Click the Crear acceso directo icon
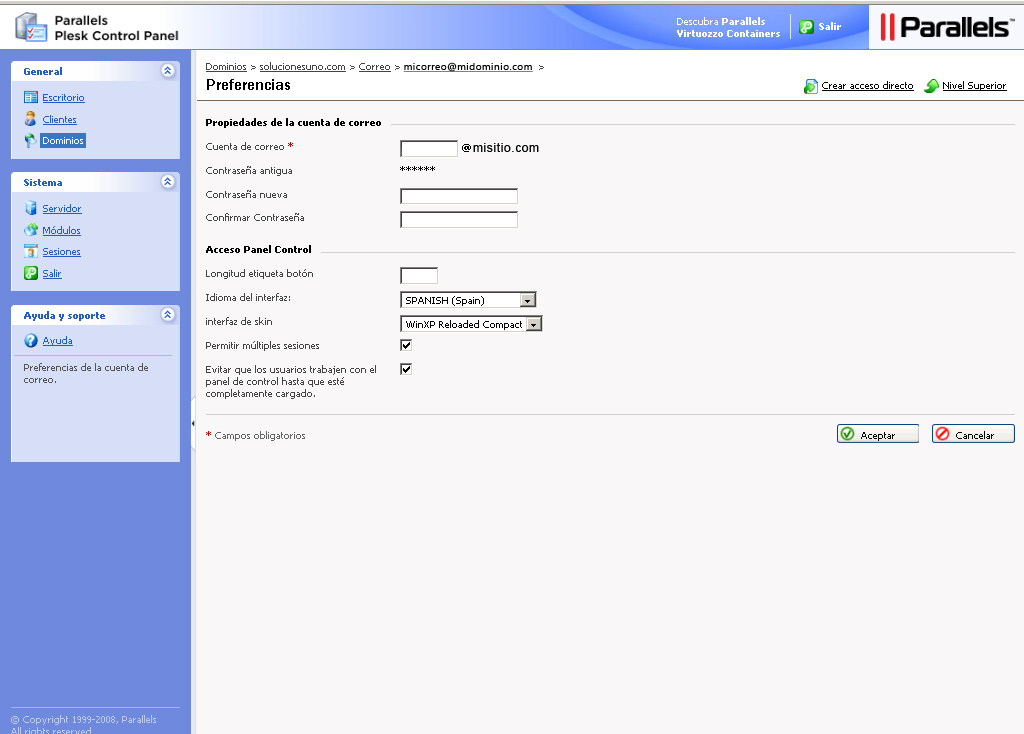The height and width of the screenshot is (734, 1024). [810, 86]
